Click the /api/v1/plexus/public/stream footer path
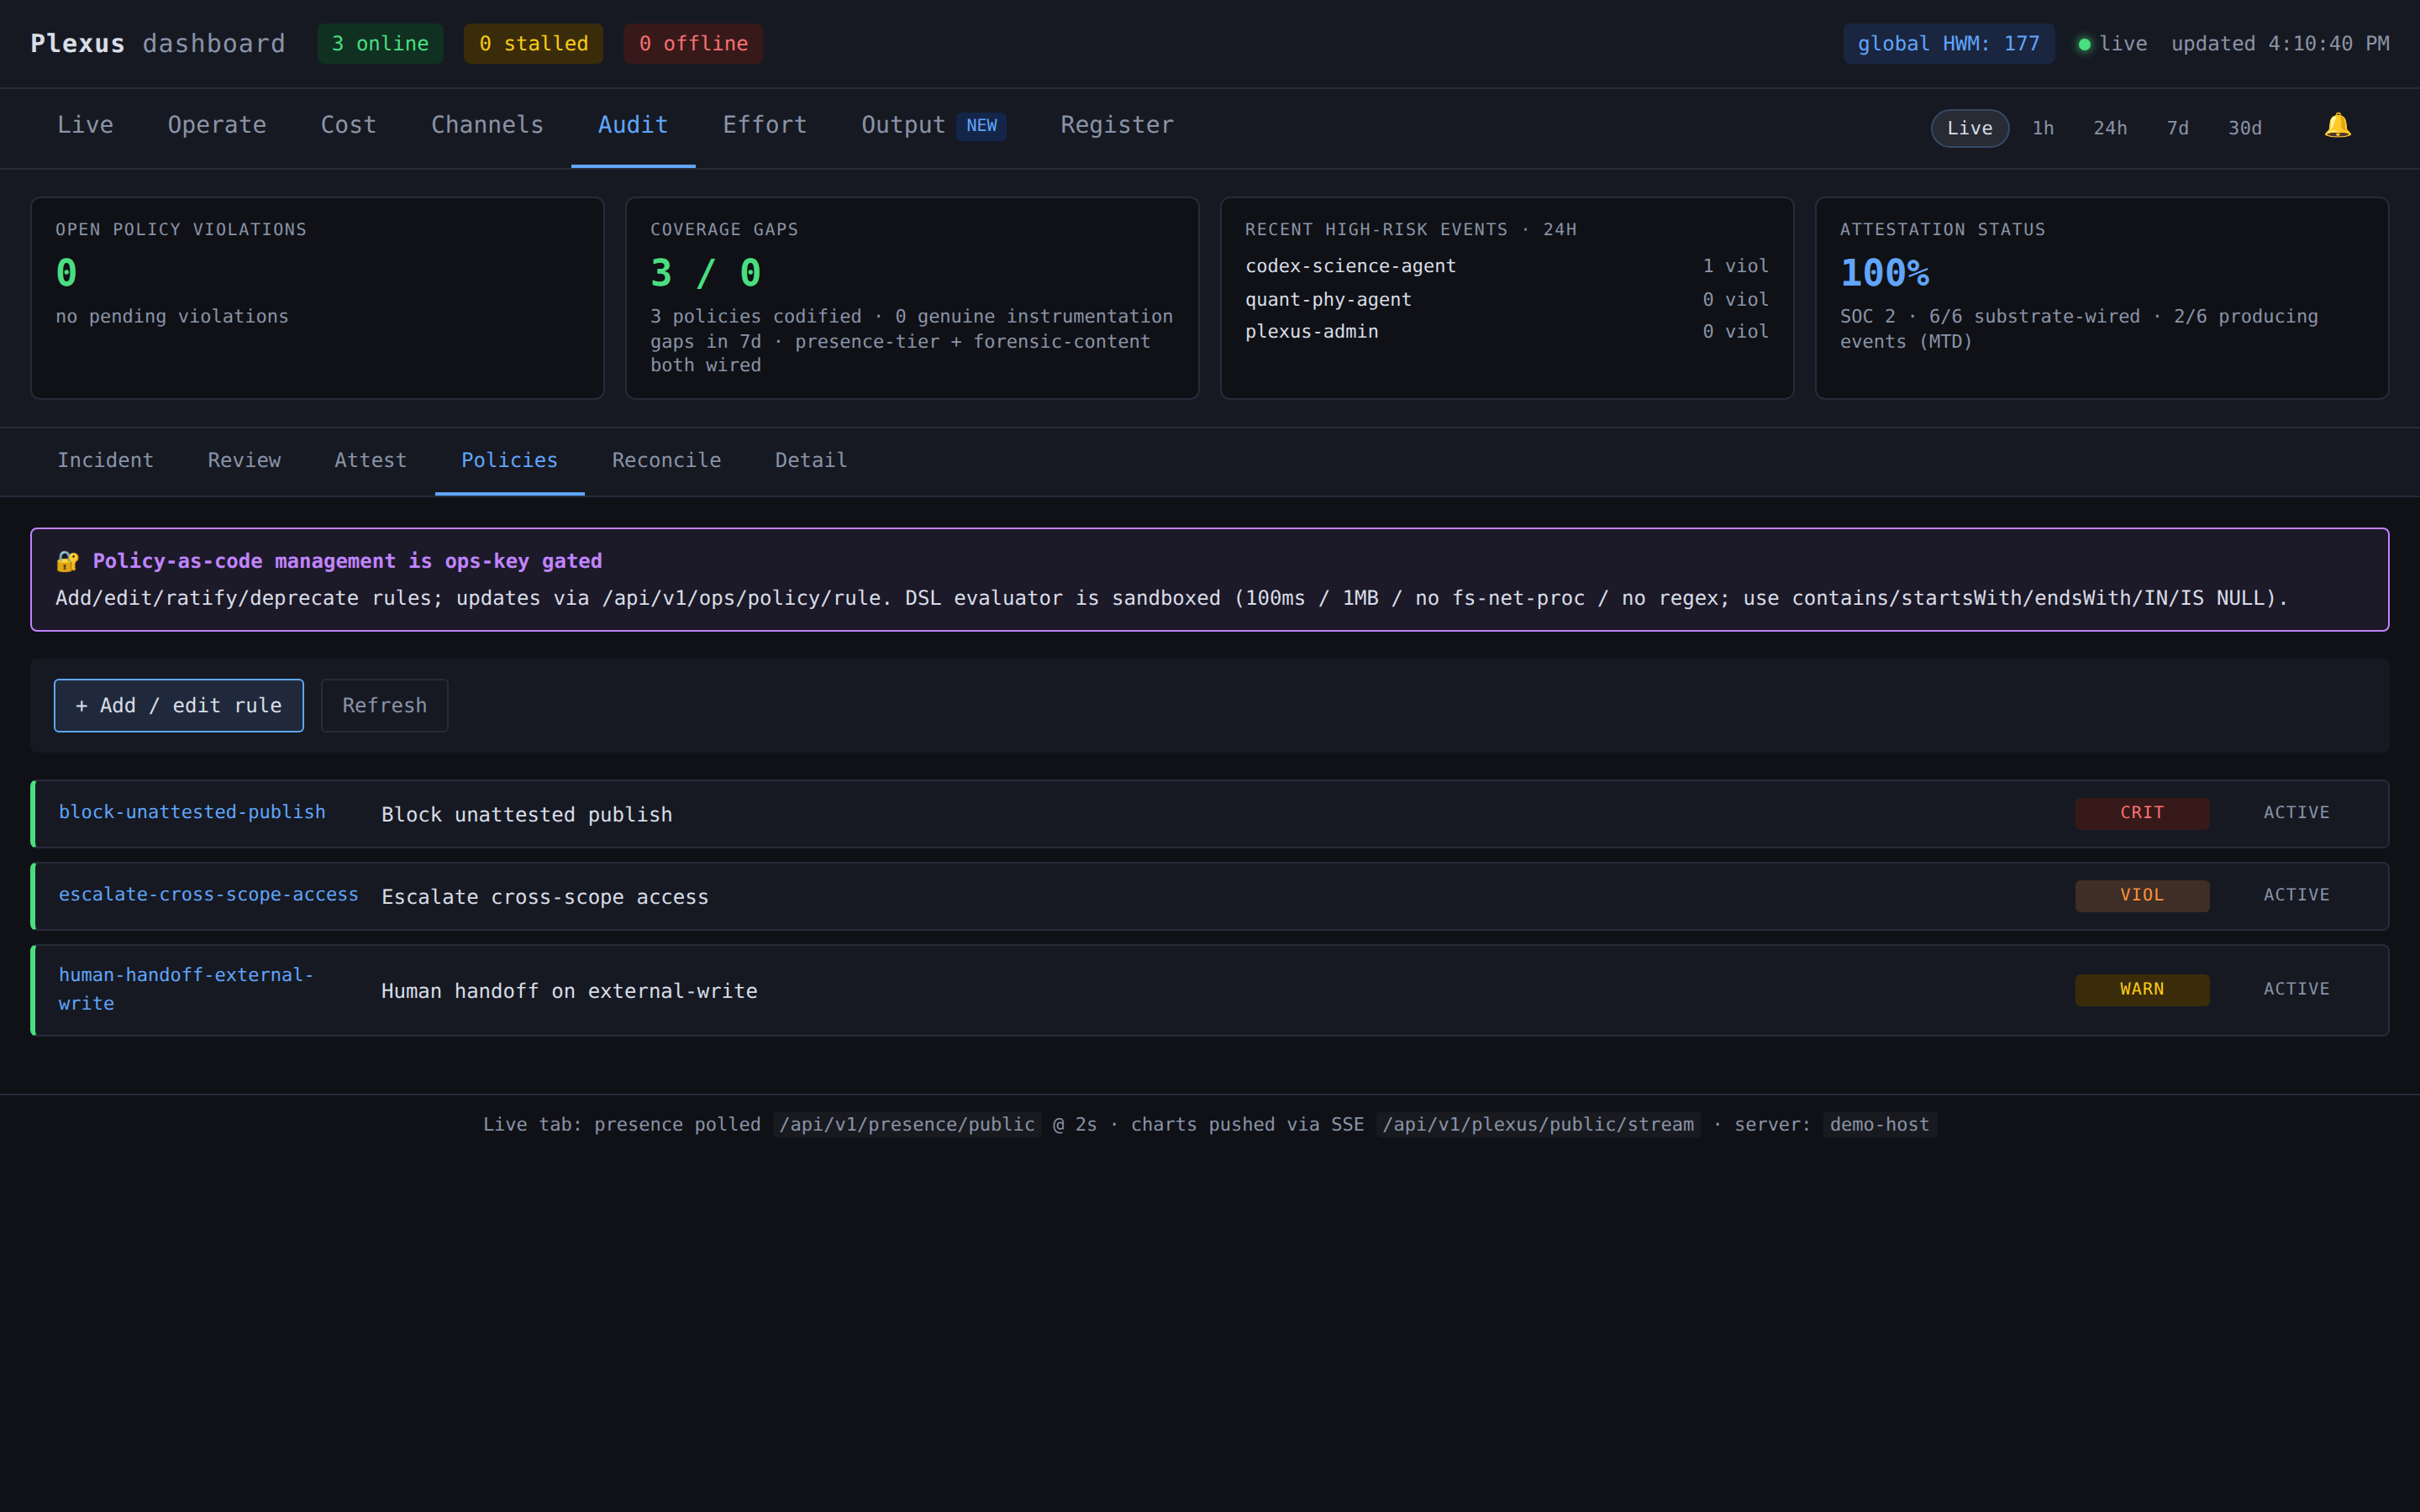 pos(1537,1125)
